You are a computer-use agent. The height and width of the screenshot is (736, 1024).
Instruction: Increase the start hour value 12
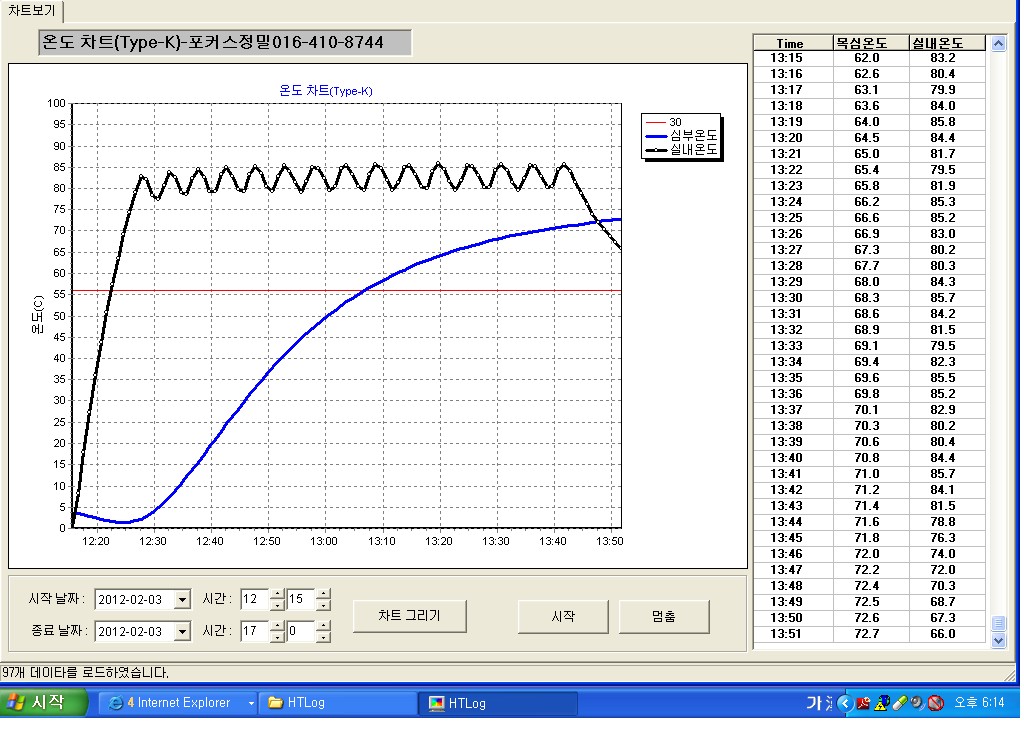(x=278, y=594)
